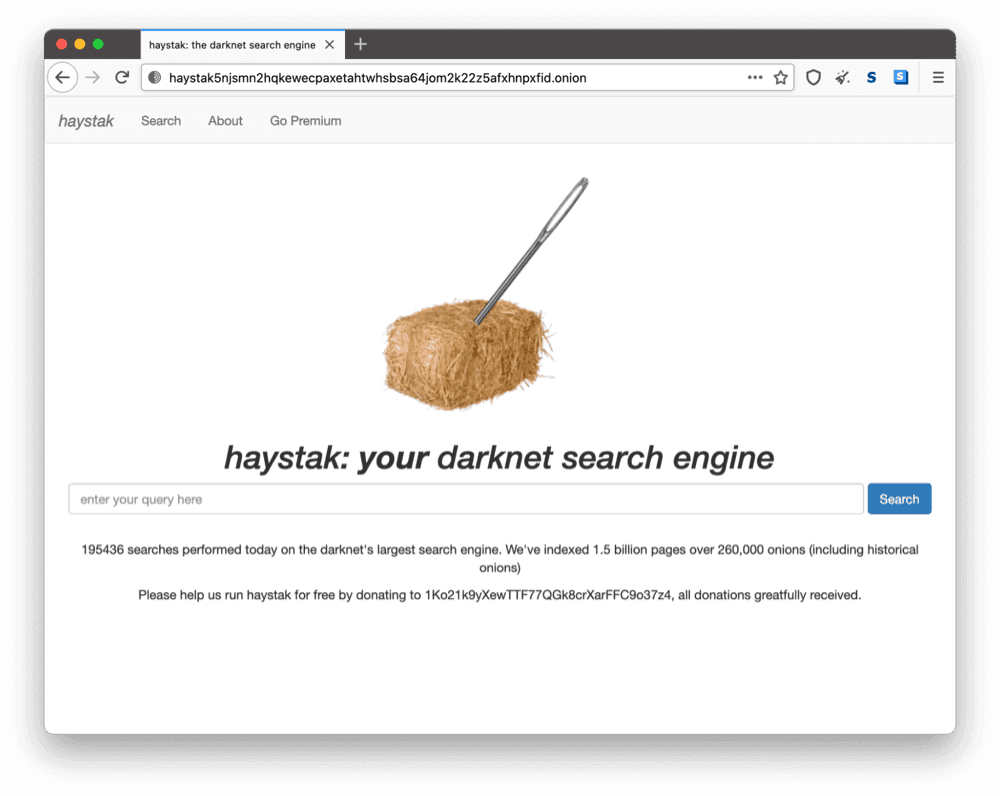Open the About page
1000x796 pixels.
pos(224,120)
